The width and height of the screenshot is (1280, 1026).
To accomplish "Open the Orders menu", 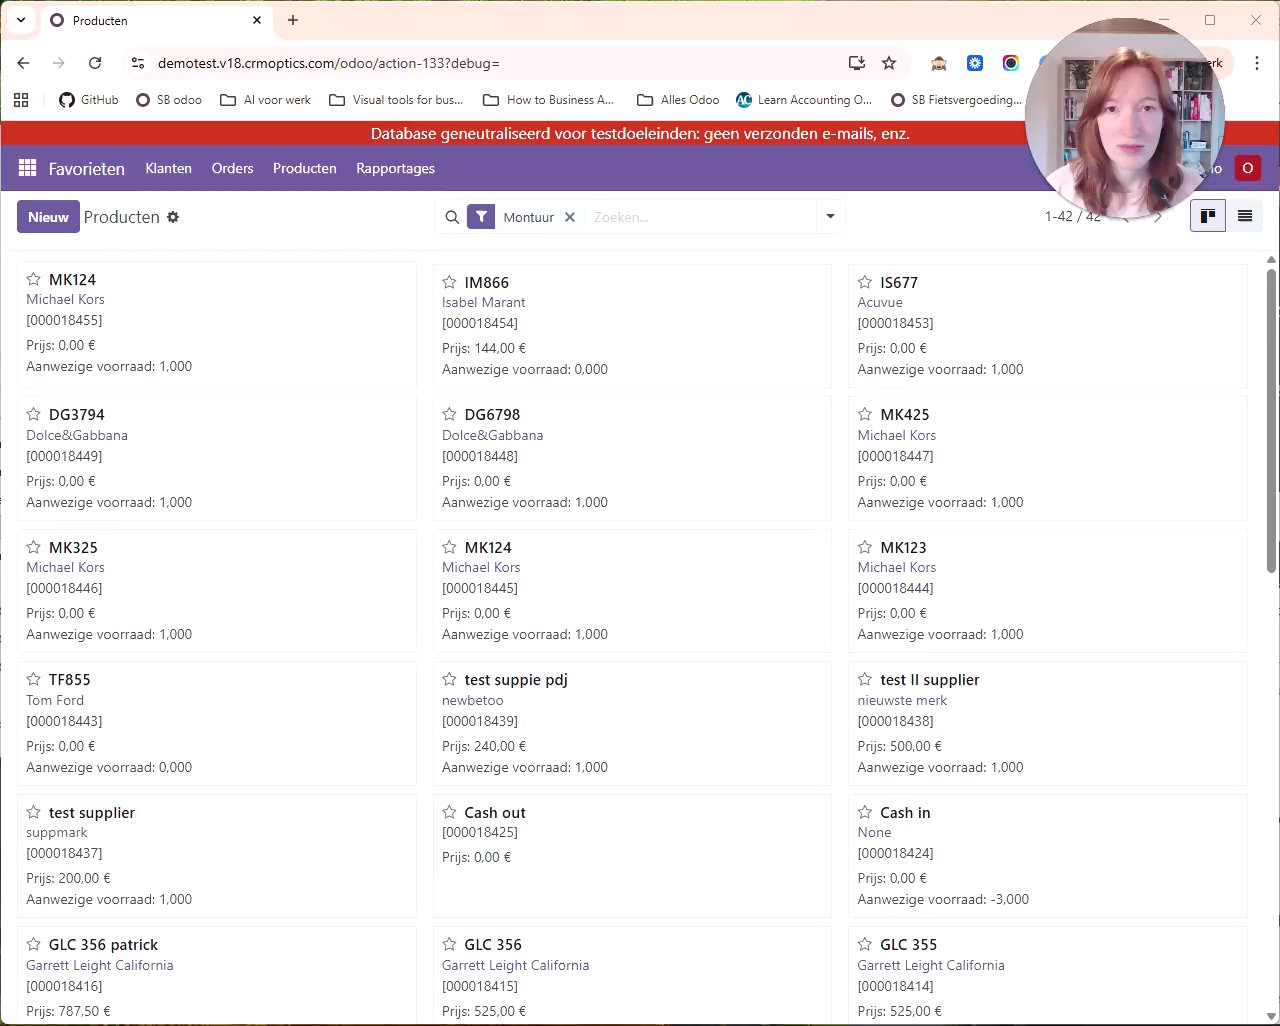I will [232, 168].
